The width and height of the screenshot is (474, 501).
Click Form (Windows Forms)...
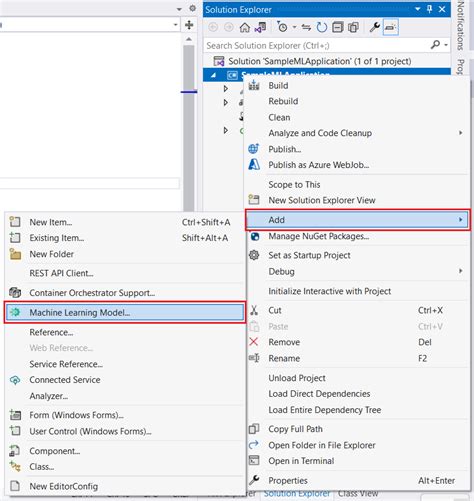point(125,415)
